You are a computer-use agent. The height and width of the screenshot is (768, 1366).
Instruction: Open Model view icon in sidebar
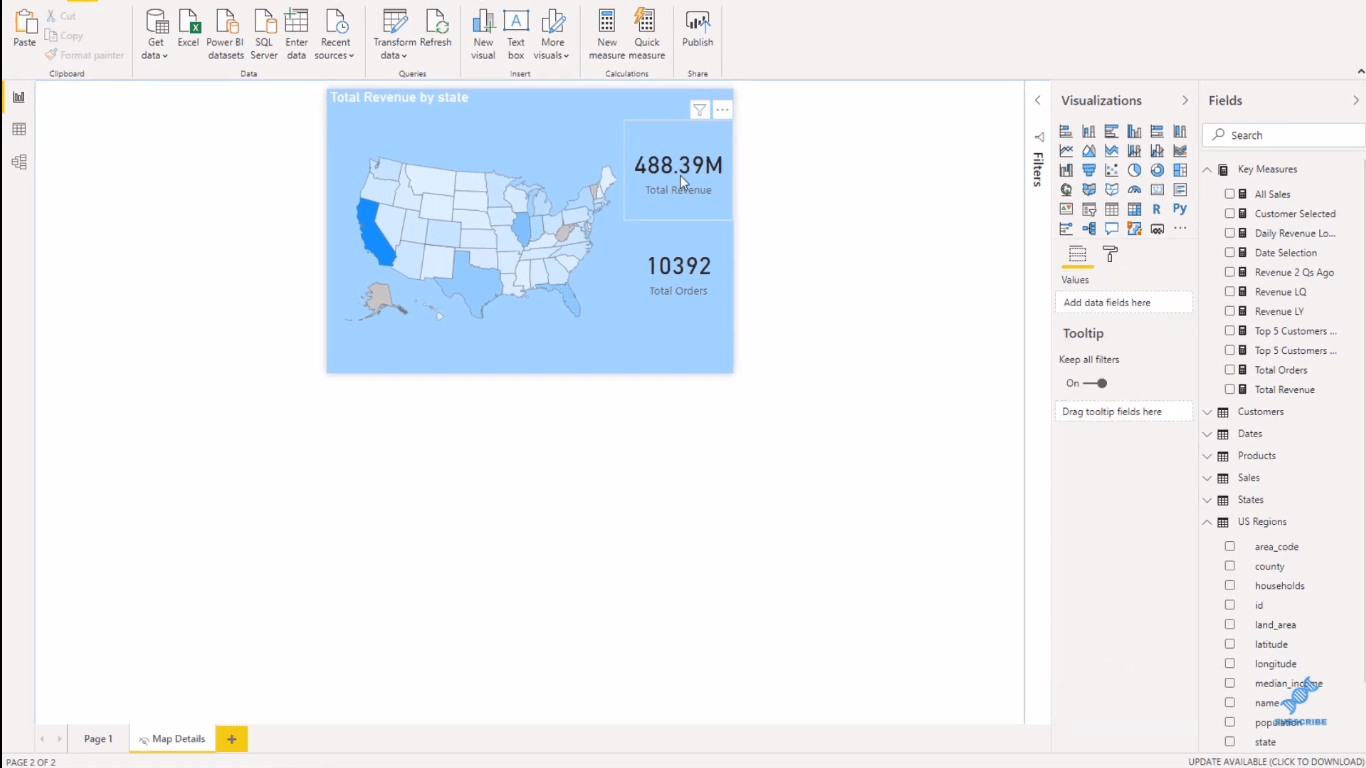(18, 162)
